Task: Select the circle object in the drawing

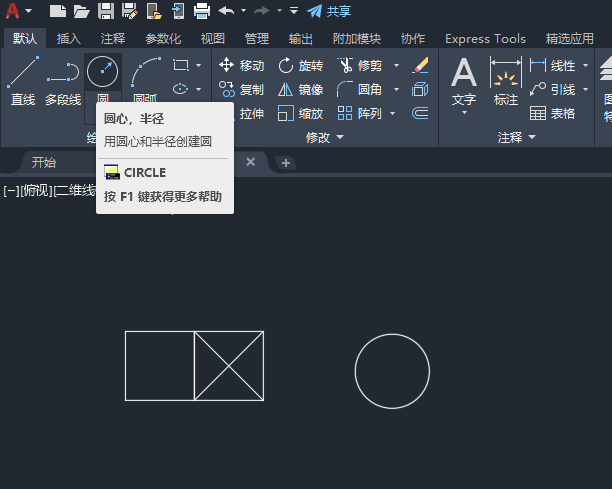Action: pos(429,372)
